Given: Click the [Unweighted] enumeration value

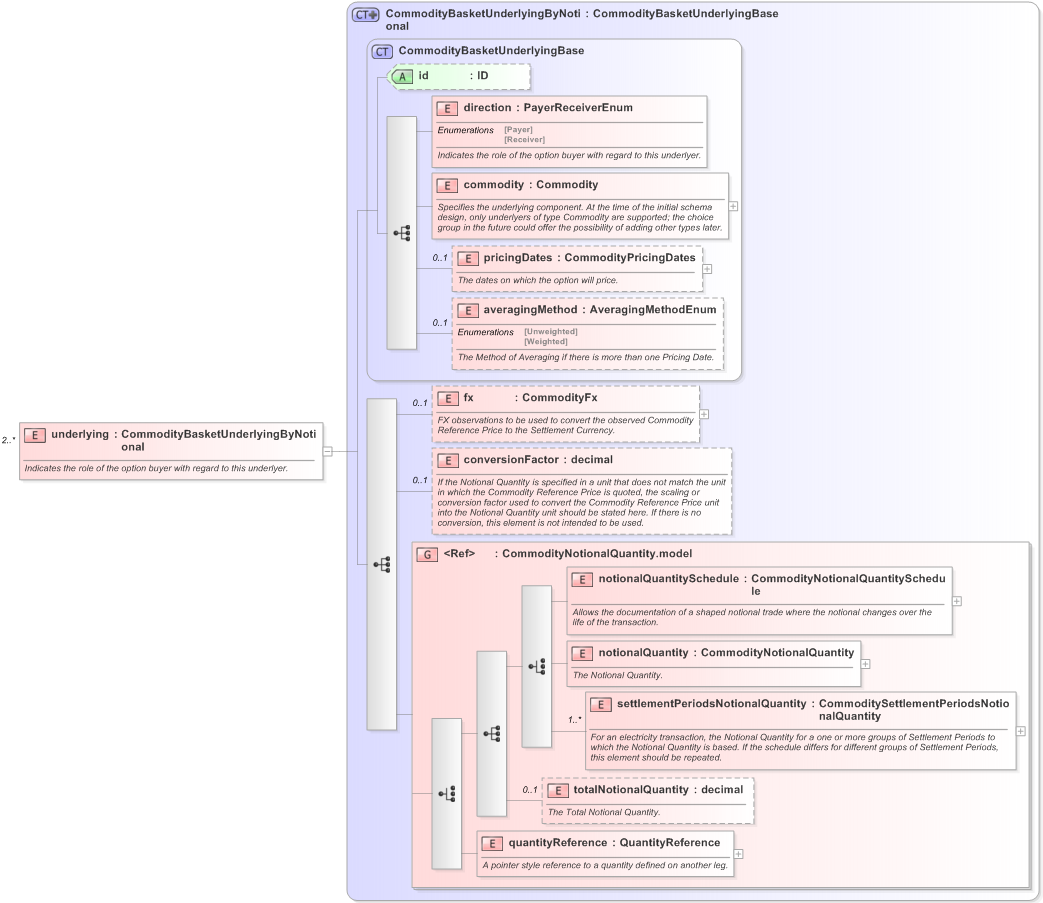Looking at the screenshot, I should (x=551, y=331).
